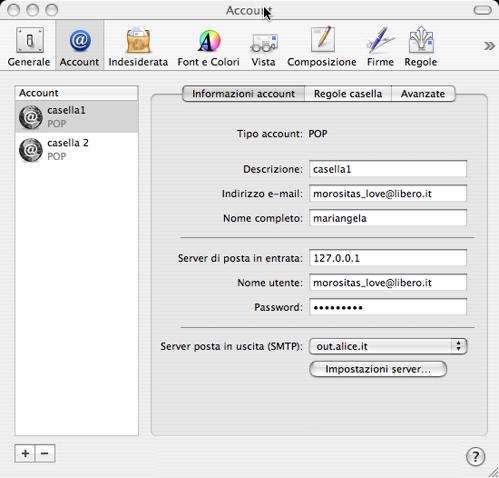
Task: Add a new account with plus button
Action: [x=25, y=453]
